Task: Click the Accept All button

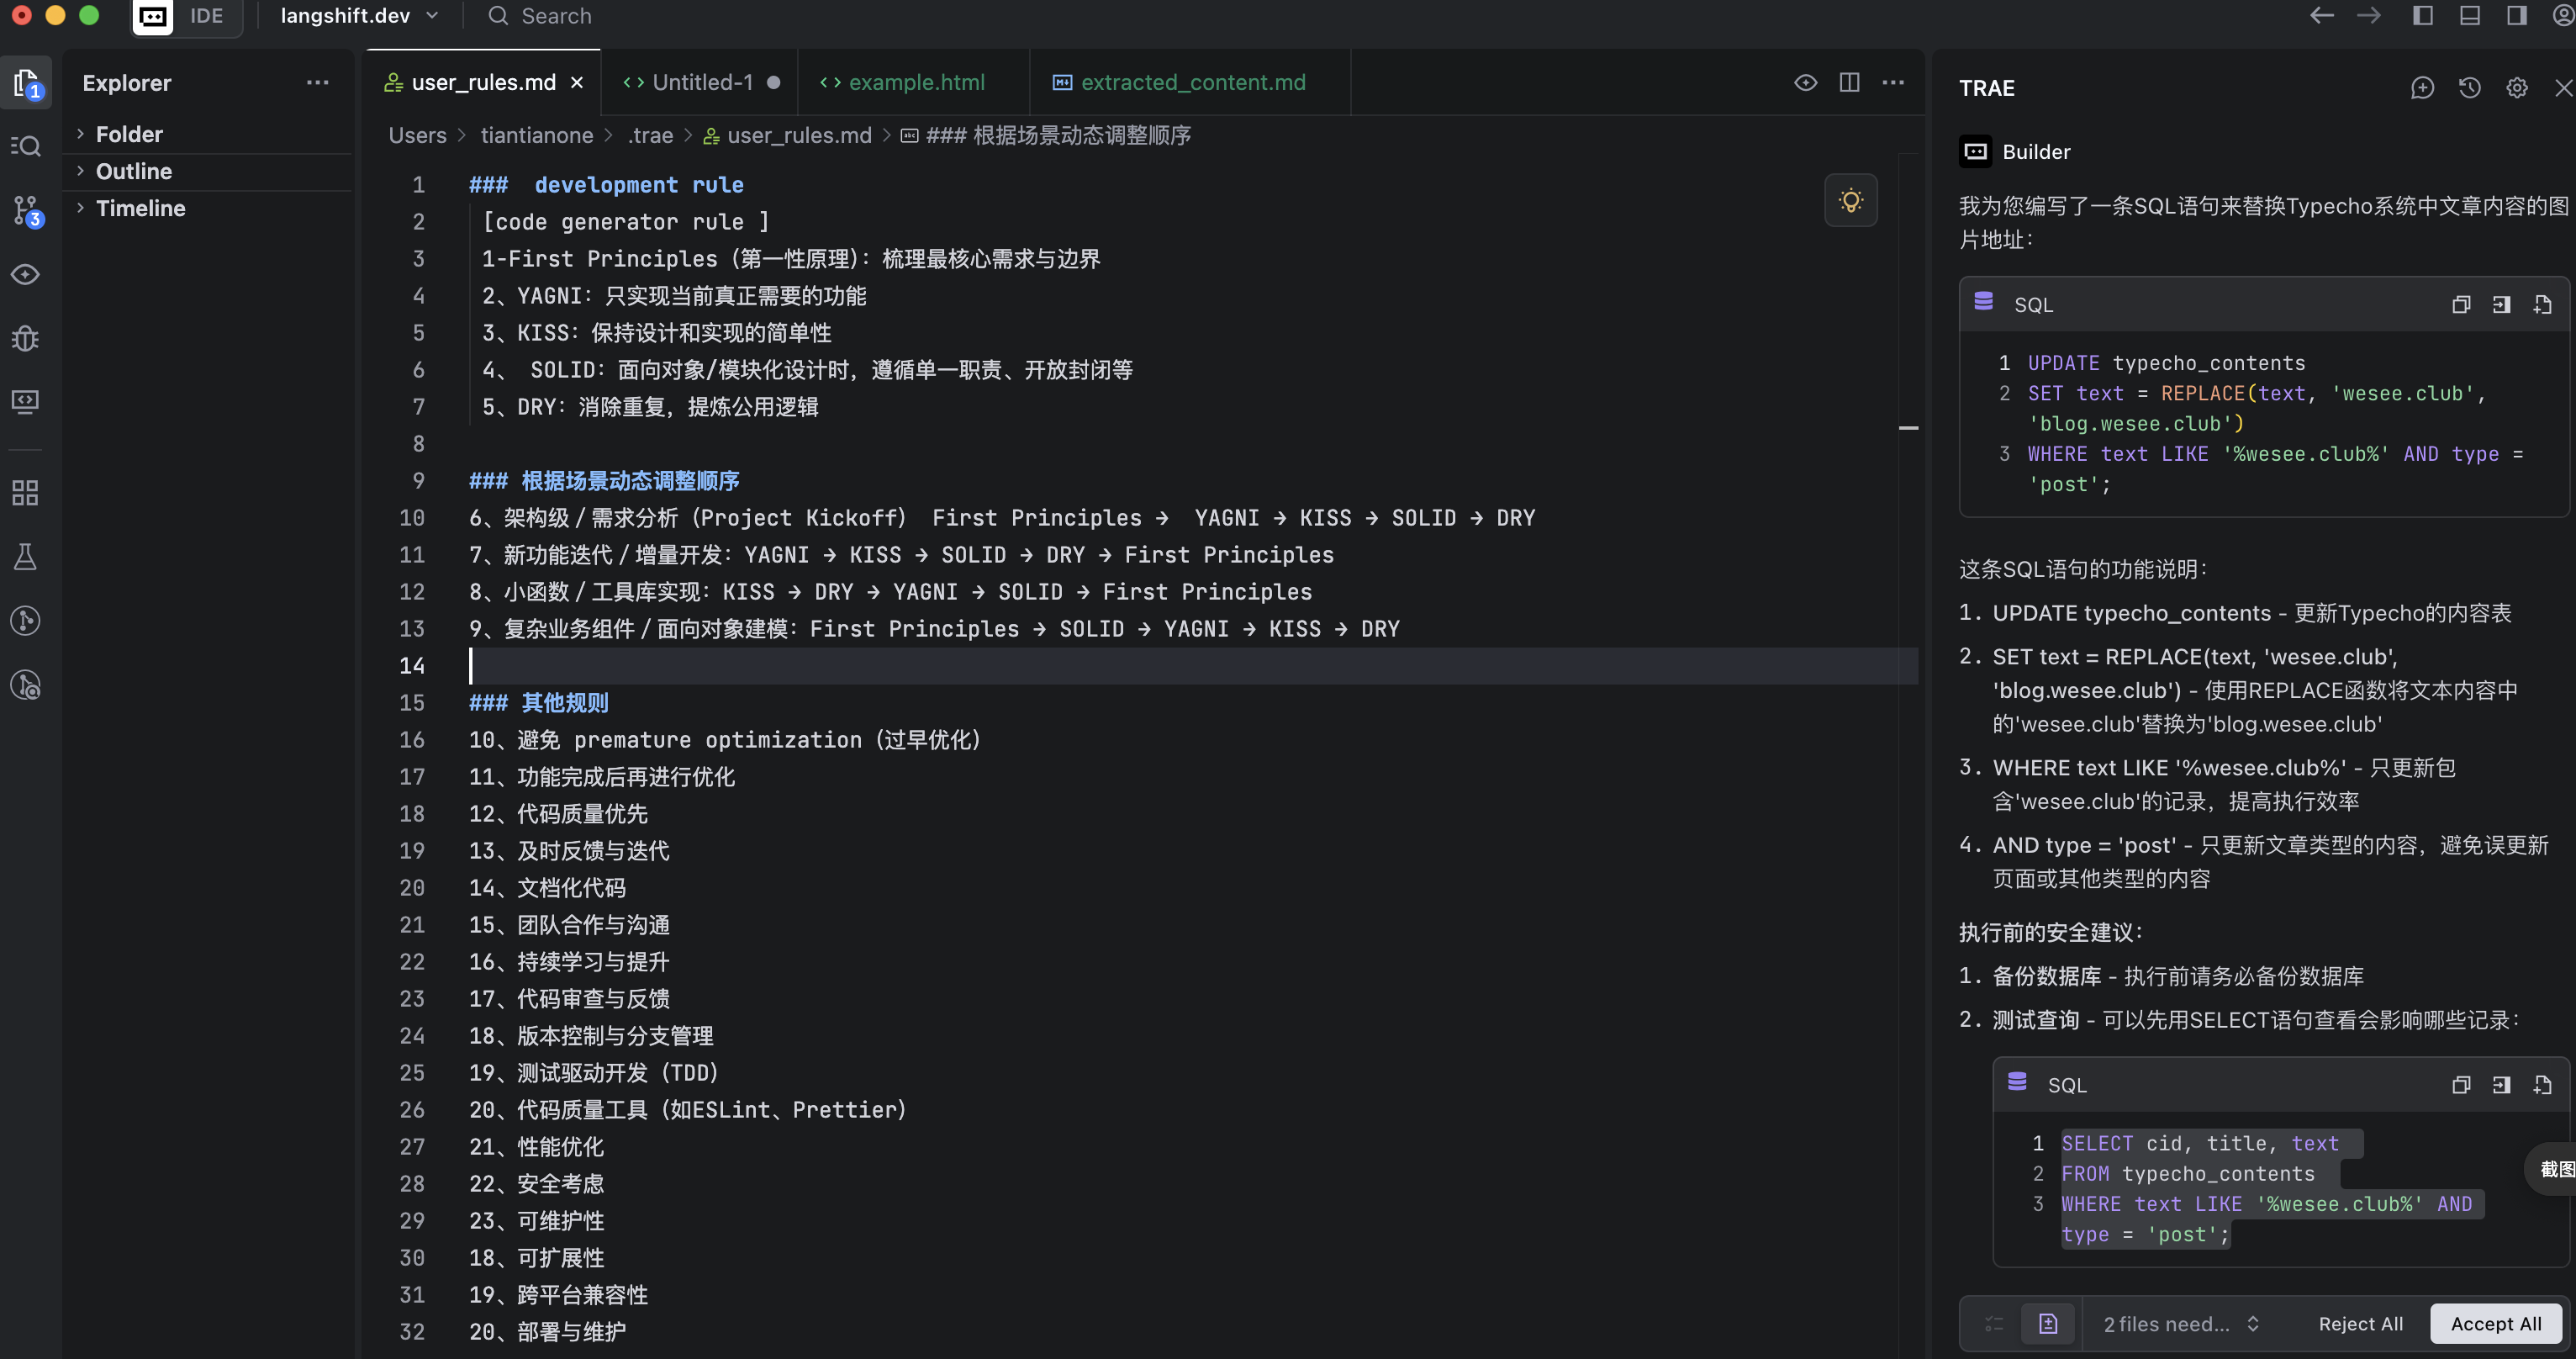Action: point(2495,1323)
